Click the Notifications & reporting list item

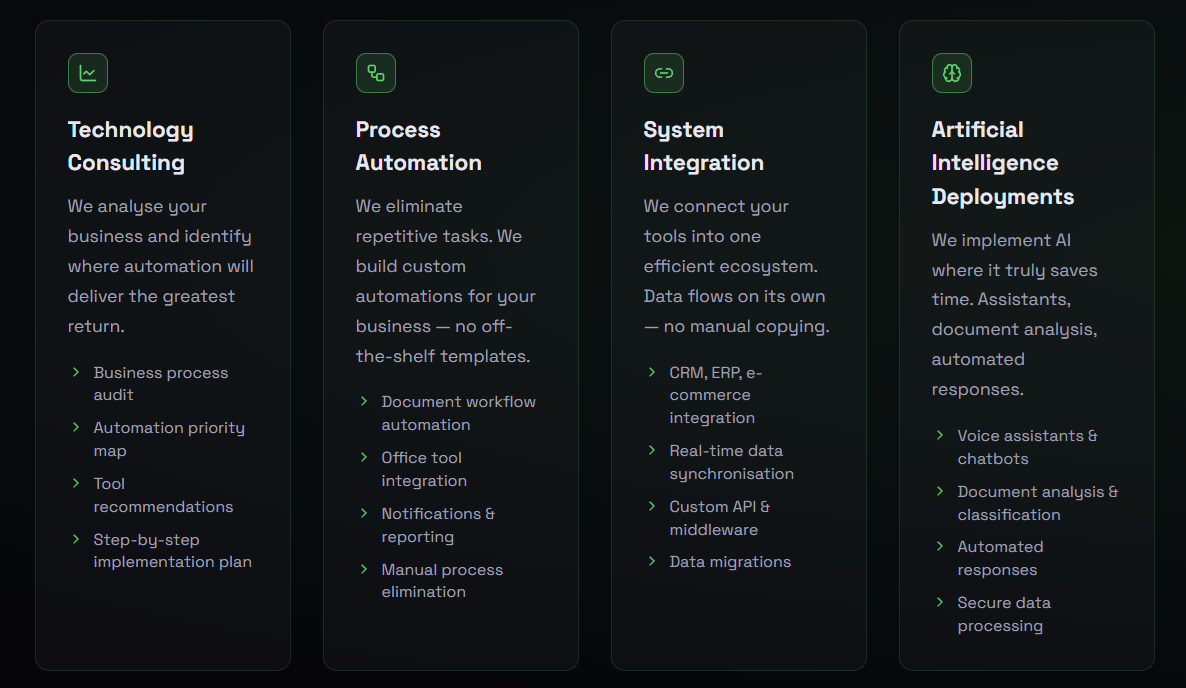point(438,525)
